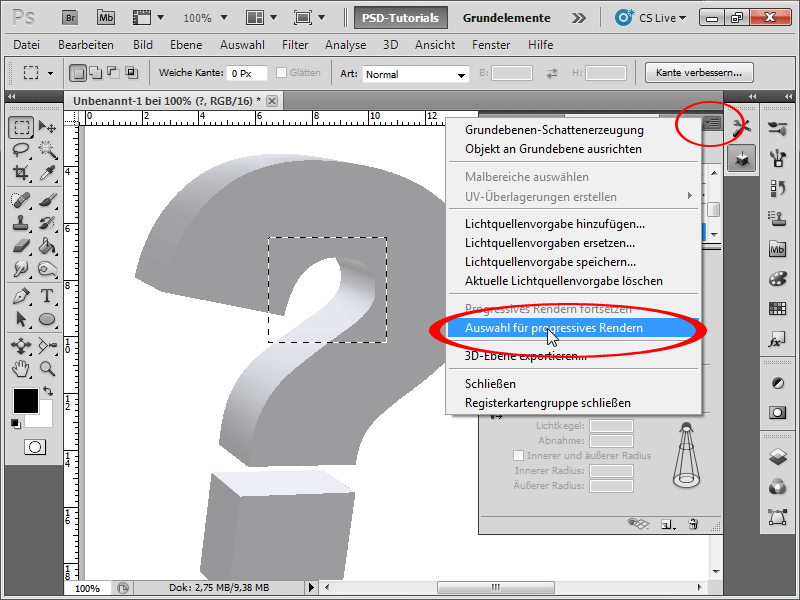Choose Subtract from selection mode
The width and height of the screenshot is (800, 600).
[x=113, y=73]
